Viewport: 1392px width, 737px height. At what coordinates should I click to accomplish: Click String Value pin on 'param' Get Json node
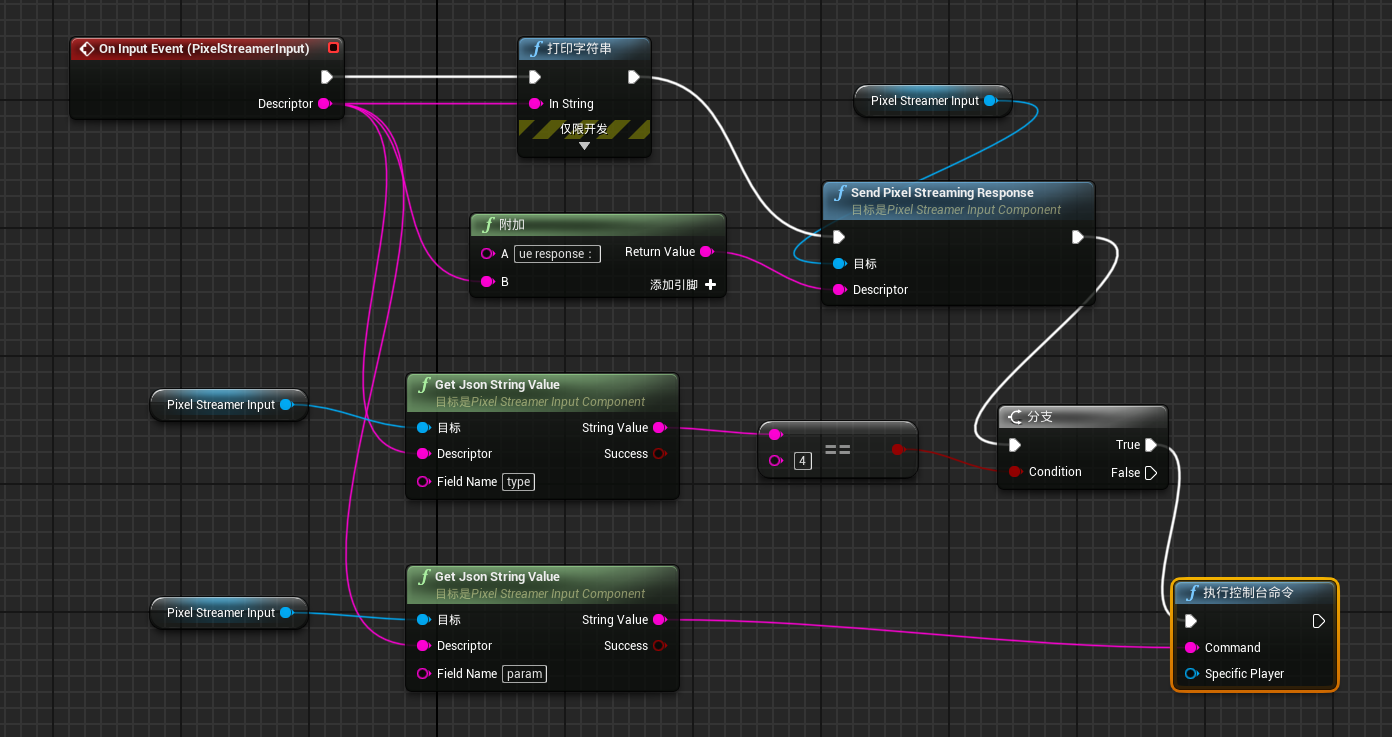(x=660, y=620)
